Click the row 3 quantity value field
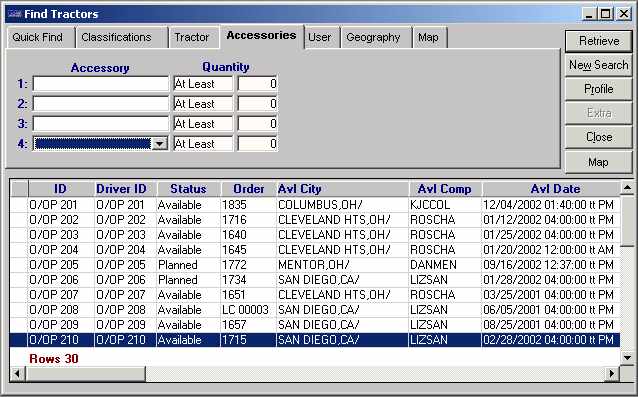 (x=258, y=124)
